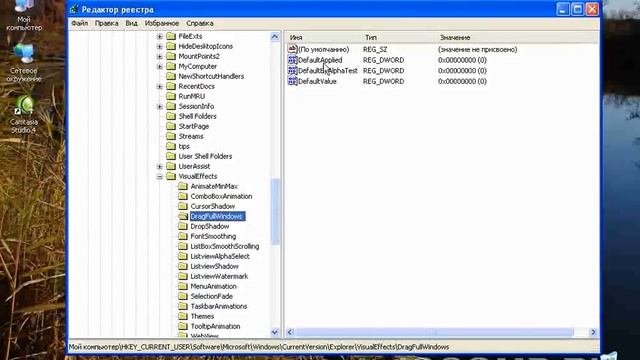
Task: Open Сетевое окружение desktop icon
Action: [24, 62]
